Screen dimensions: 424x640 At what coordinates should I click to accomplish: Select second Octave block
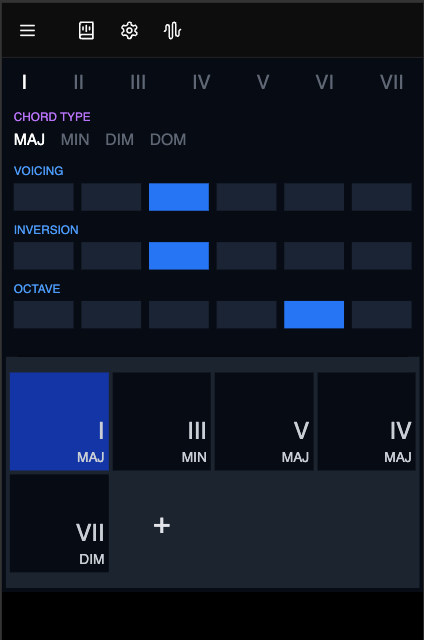tap(111, 315)
